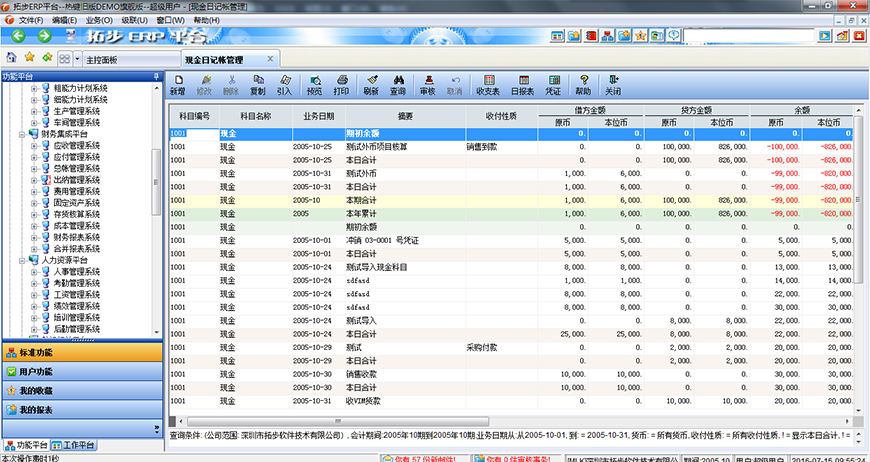Click the 帮助 (Help) toolbar icon
Image resolution: width=870 pixels, height=462 pixels.
click(583, 84)
